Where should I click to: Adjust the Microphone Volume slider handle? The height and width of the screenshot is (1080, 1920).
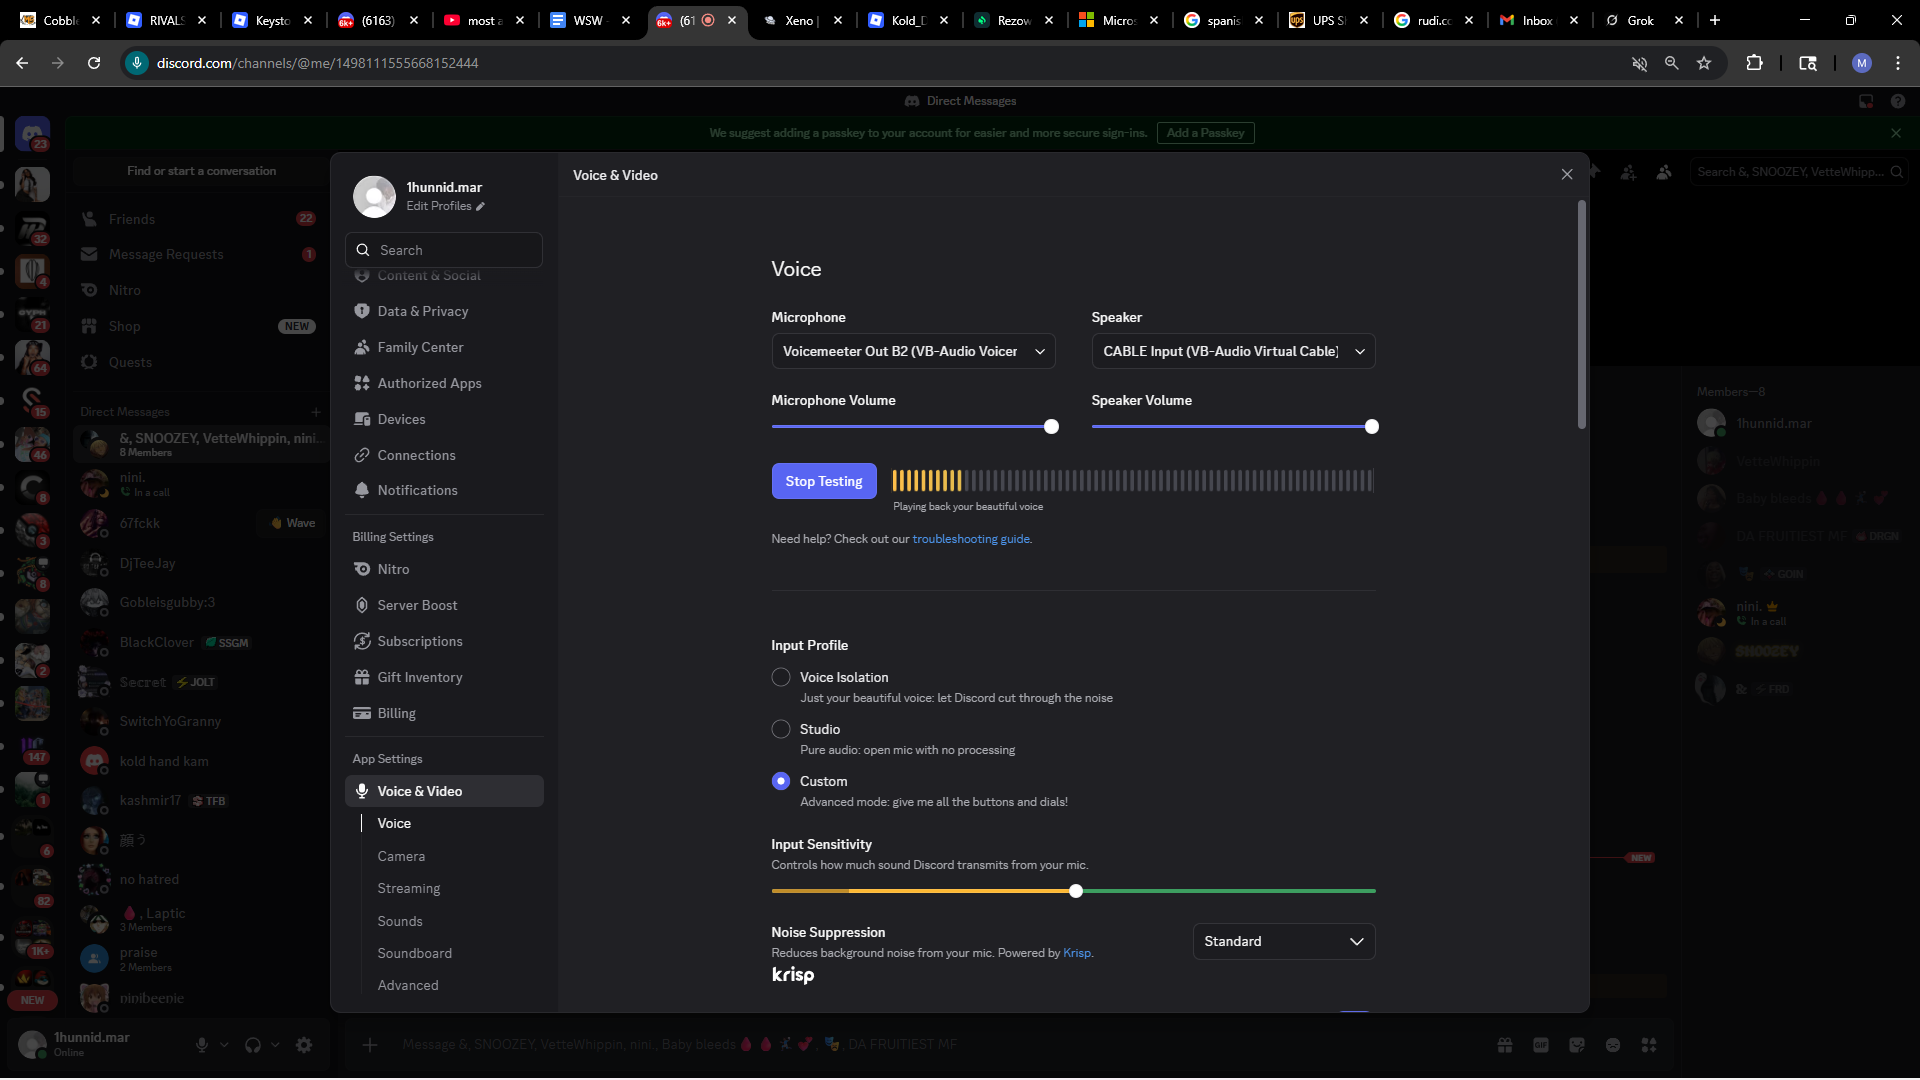coord(1051,427)
